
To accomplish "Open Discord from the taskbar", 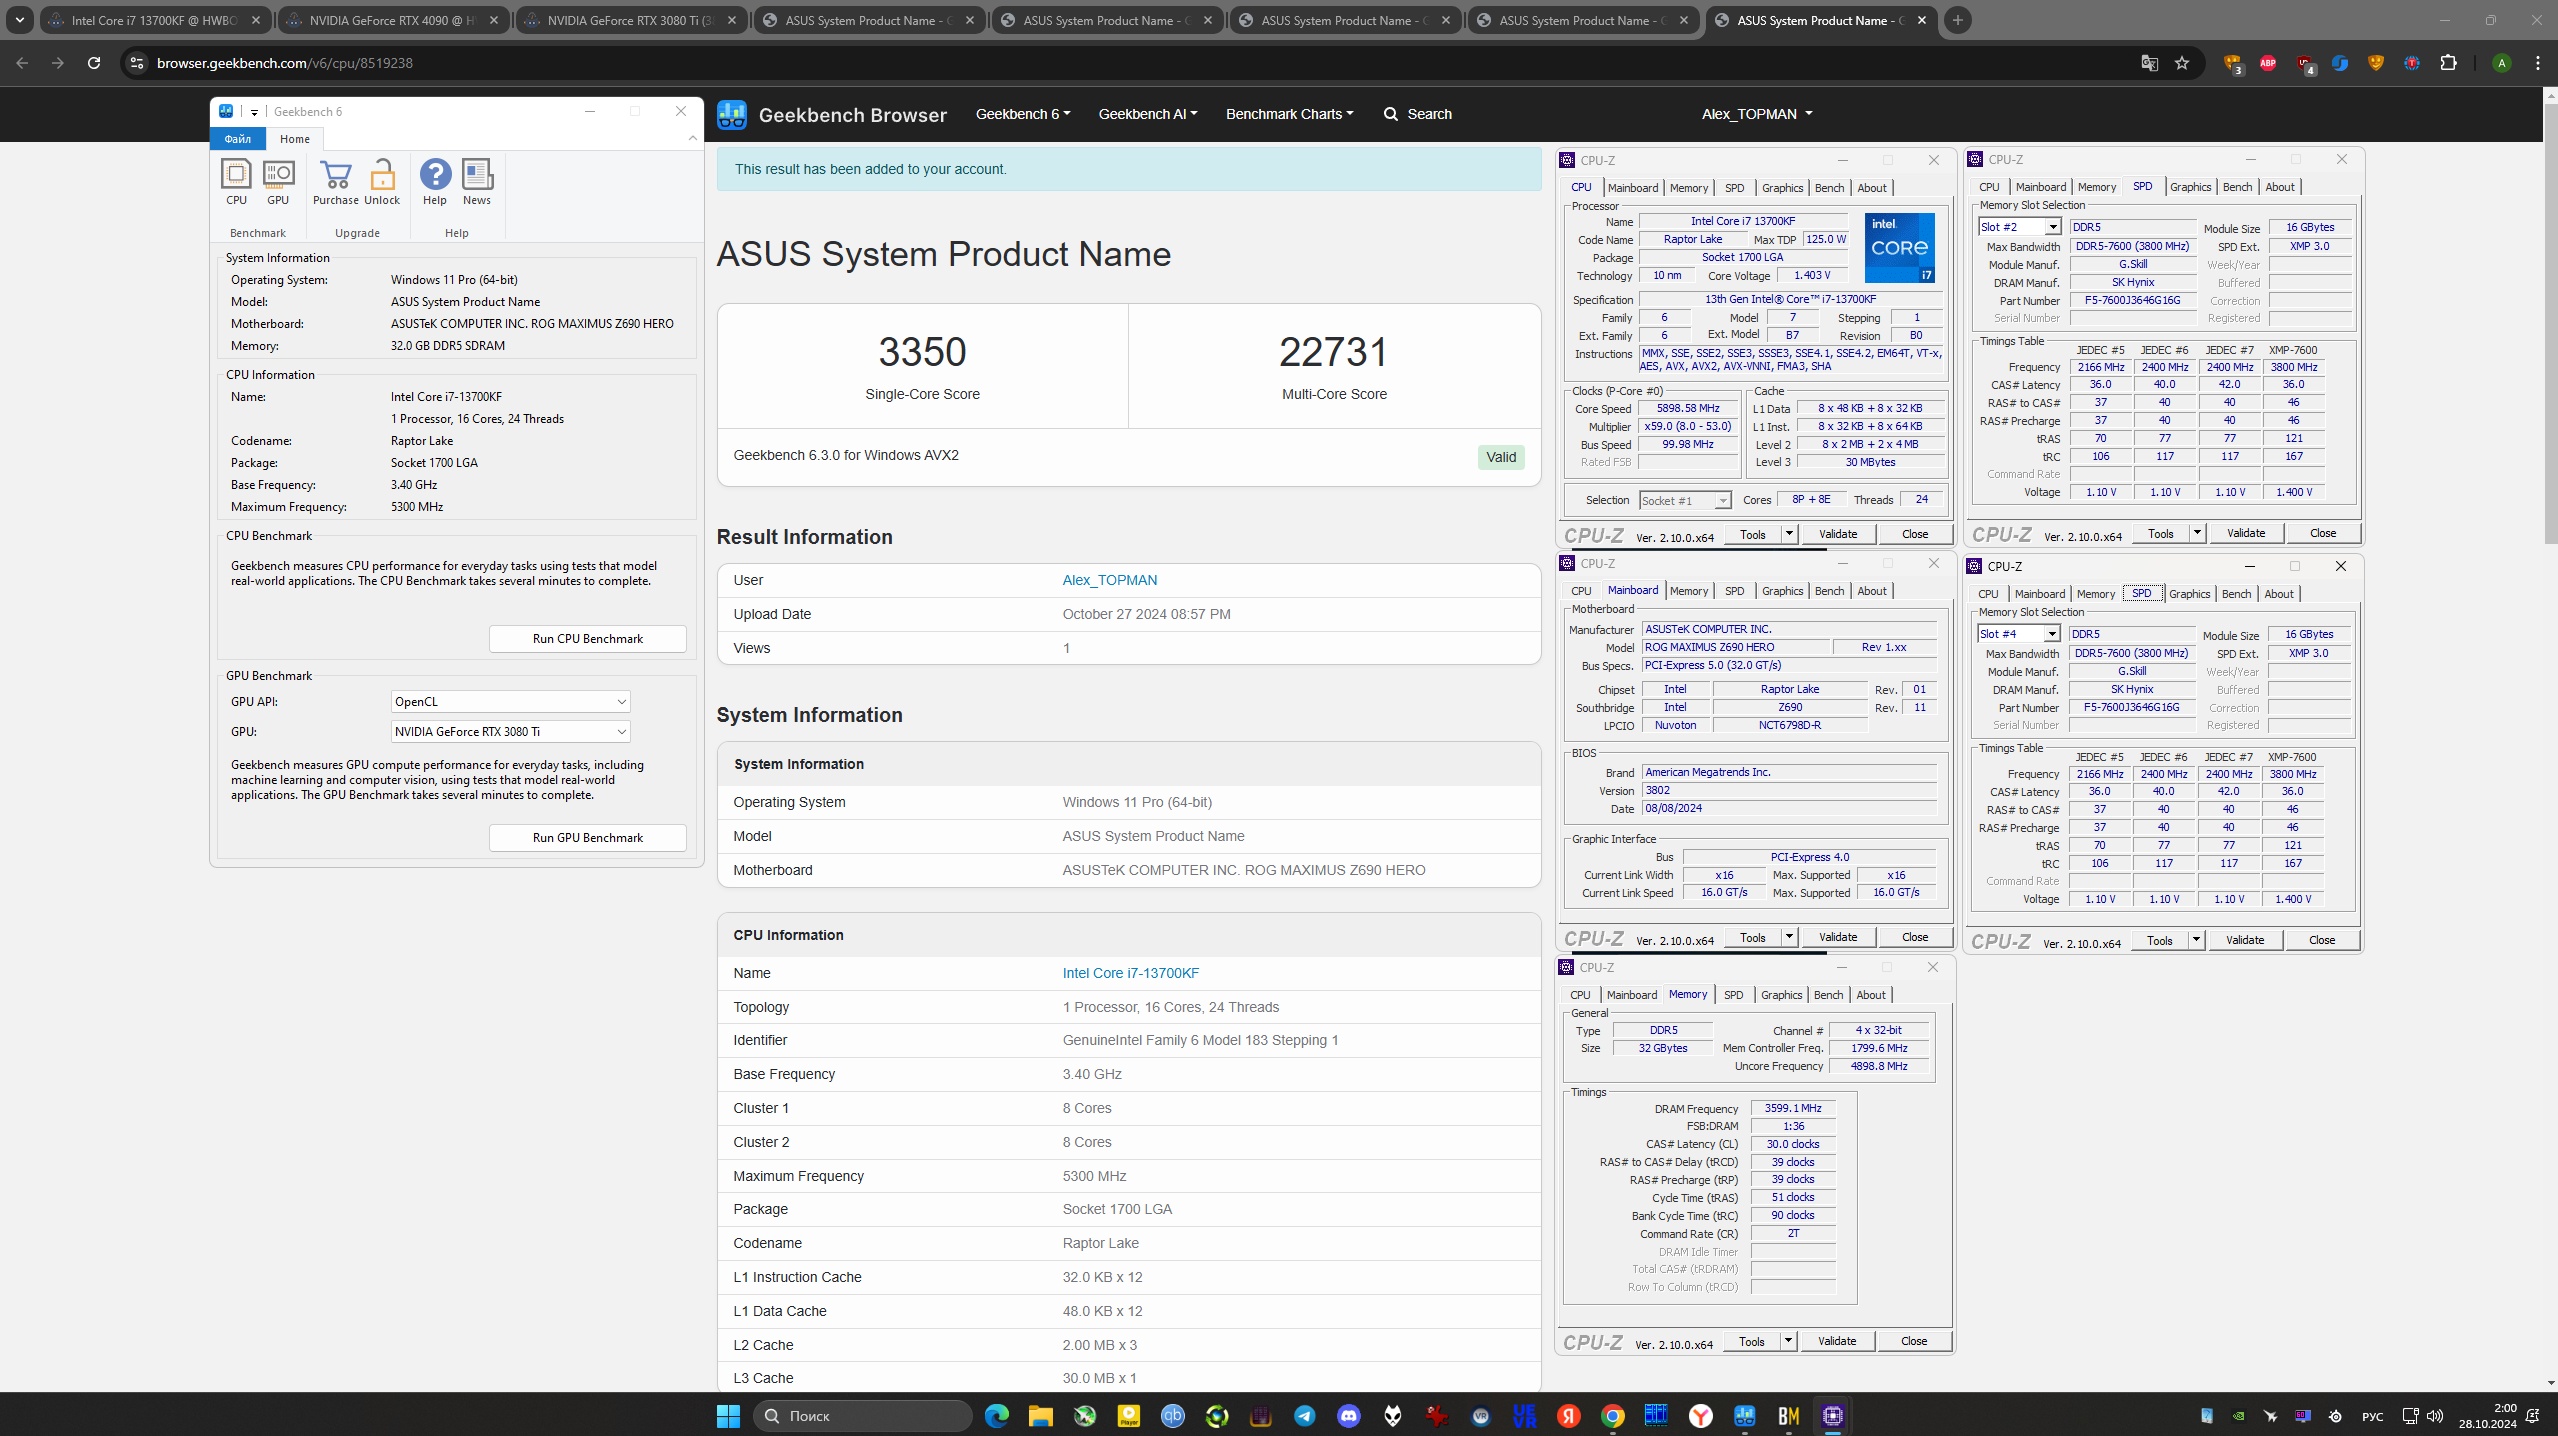I will [x=1349, y=1415].
